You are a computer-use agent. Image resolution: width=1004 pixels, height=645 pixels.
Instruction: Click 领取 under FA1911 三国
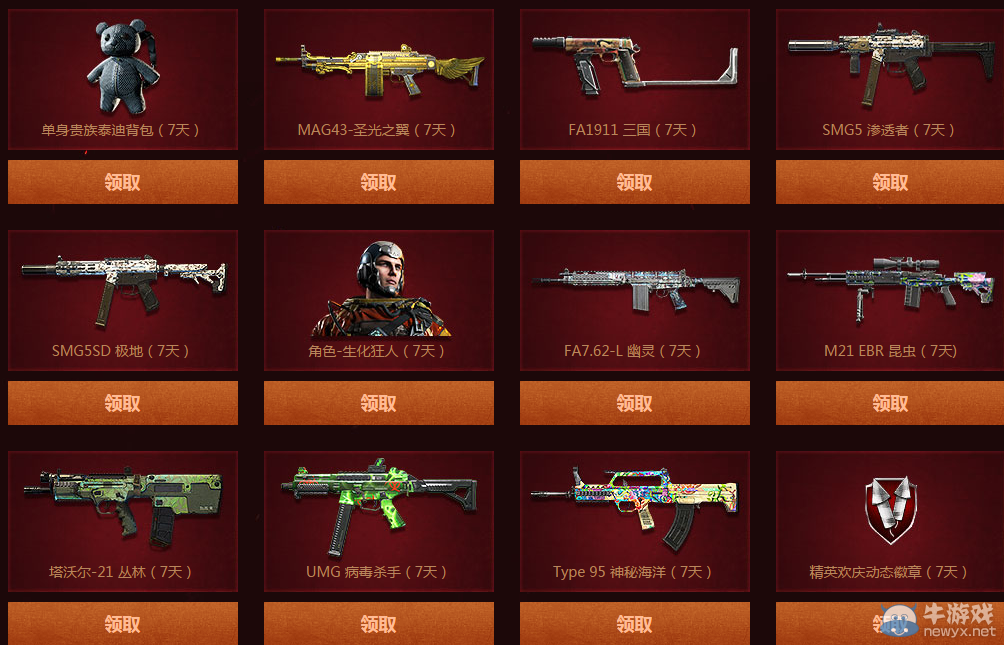pos(635,182)
